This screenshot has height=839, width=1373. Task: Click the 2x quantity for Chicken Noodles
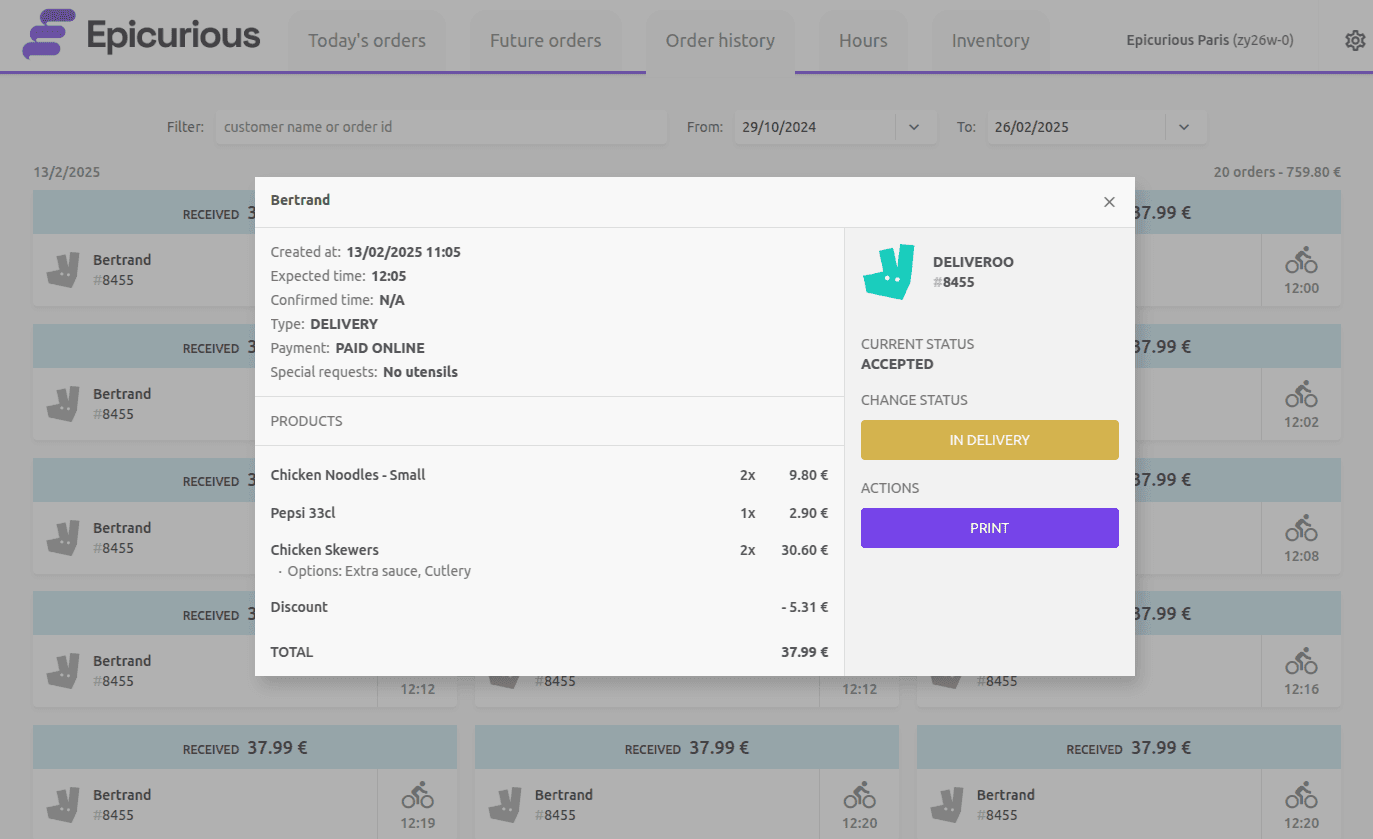[748, 475]
